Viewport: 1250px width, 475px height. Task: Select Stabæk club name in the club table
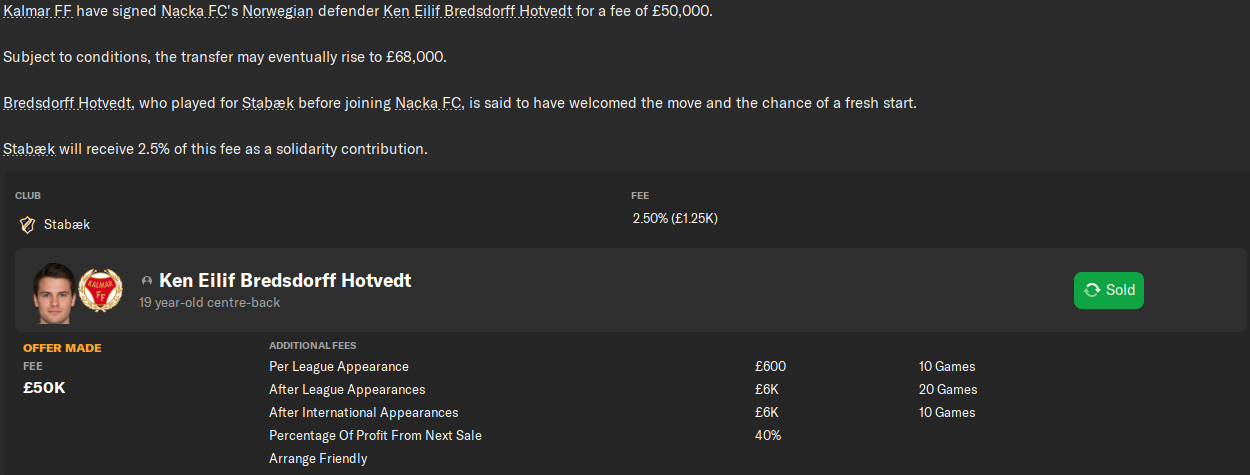(67, 225)
